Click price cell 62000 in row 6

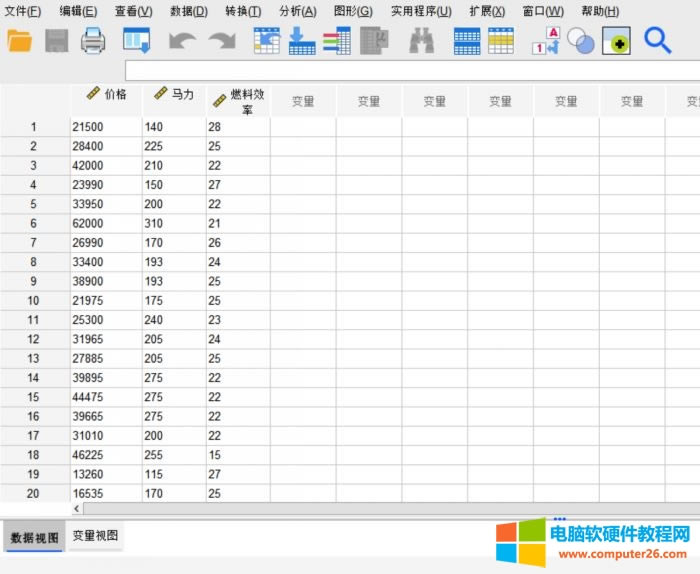click(x=106, y=223)
